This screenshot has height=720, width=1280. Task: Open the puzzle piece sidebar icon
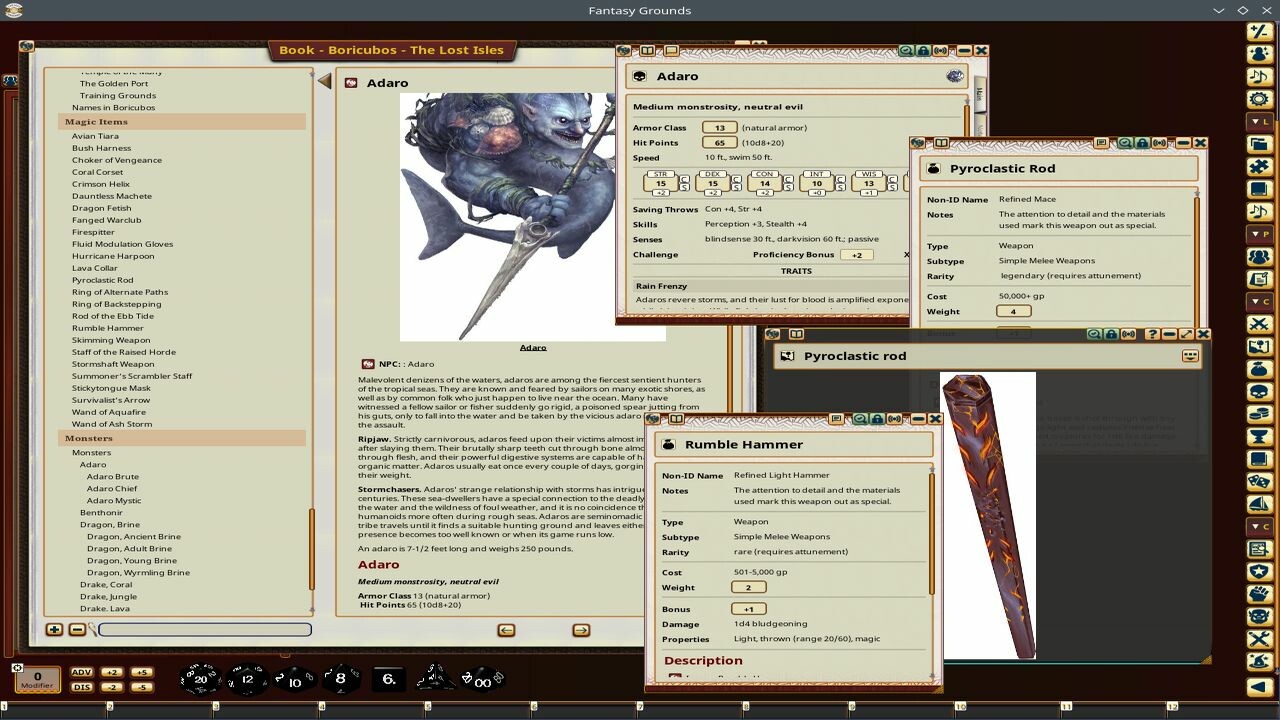1259,166
